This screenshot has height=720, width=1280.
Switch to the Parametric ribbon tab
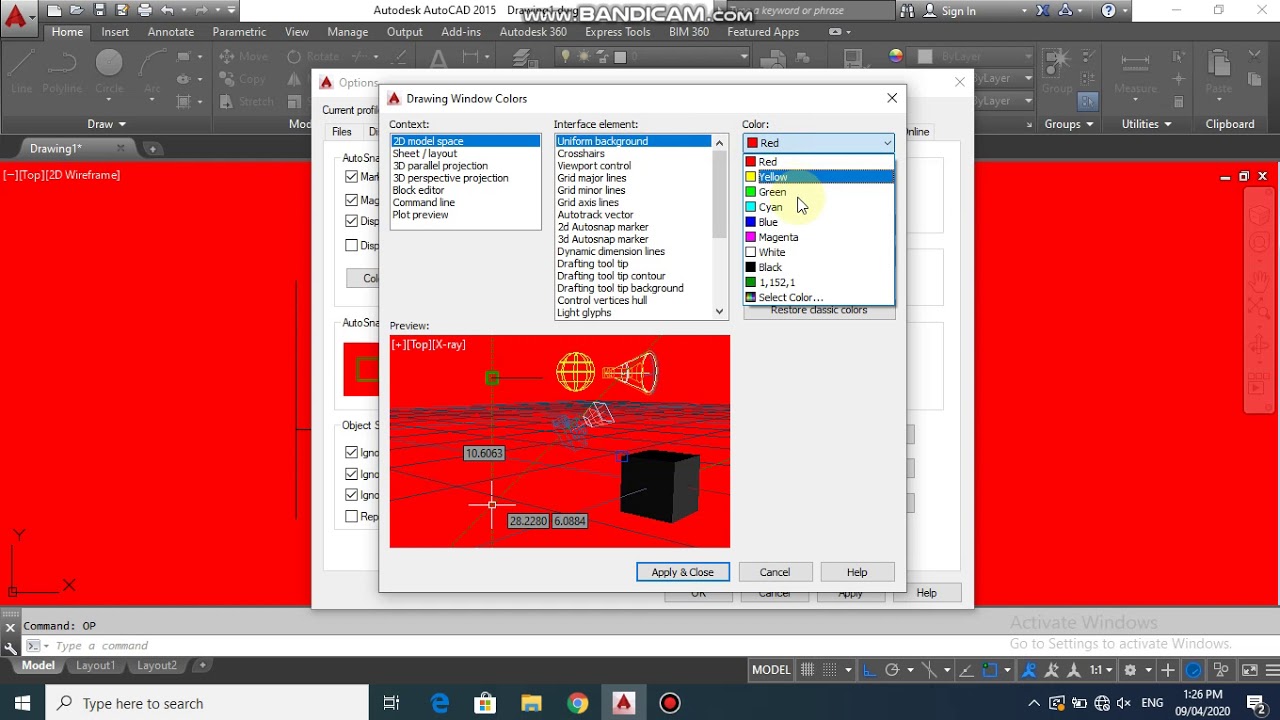239,32
